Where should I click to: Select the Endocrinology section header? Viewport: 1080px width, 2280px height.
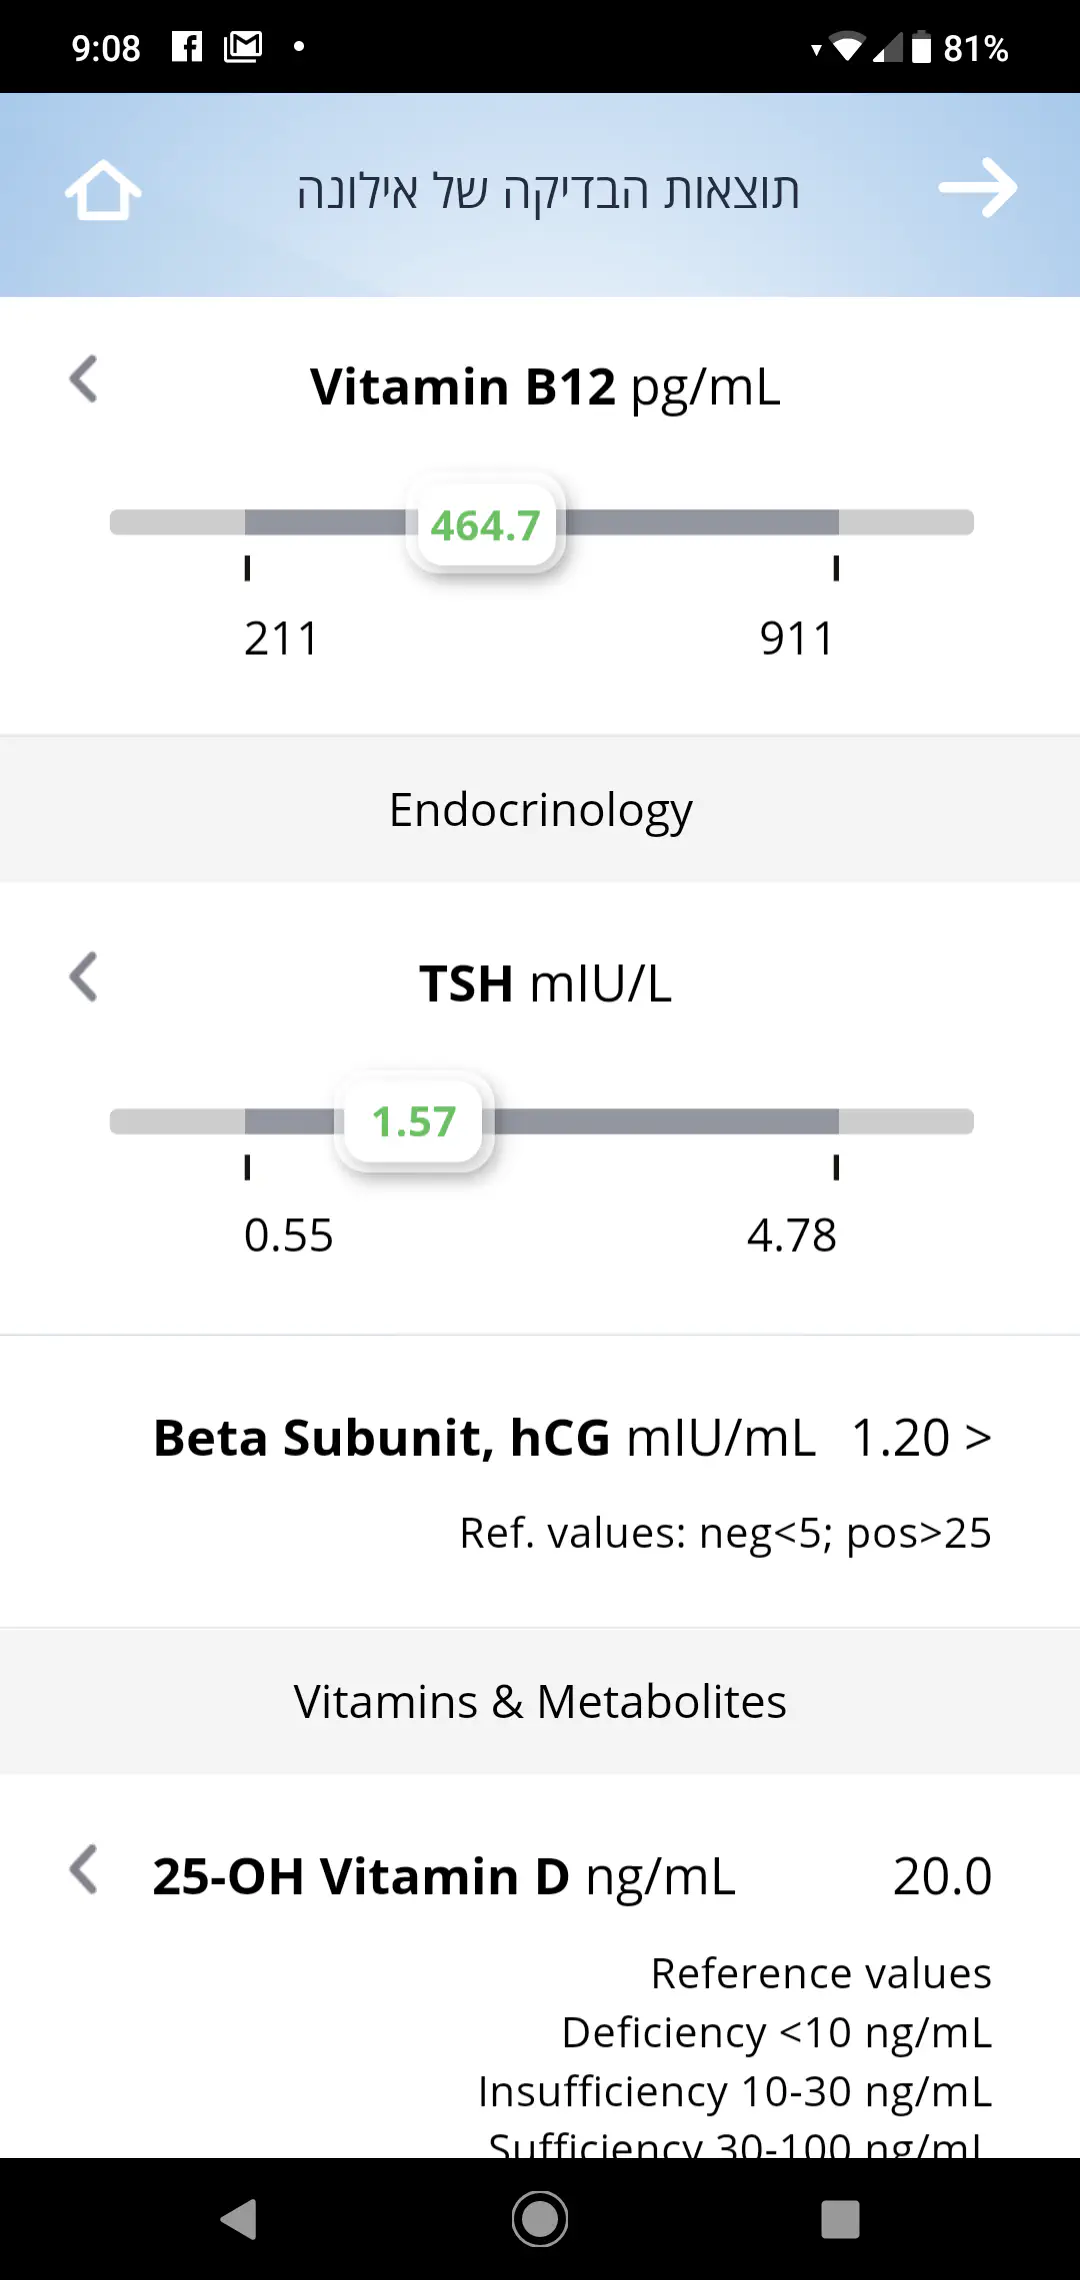click(x=540, y=810)
